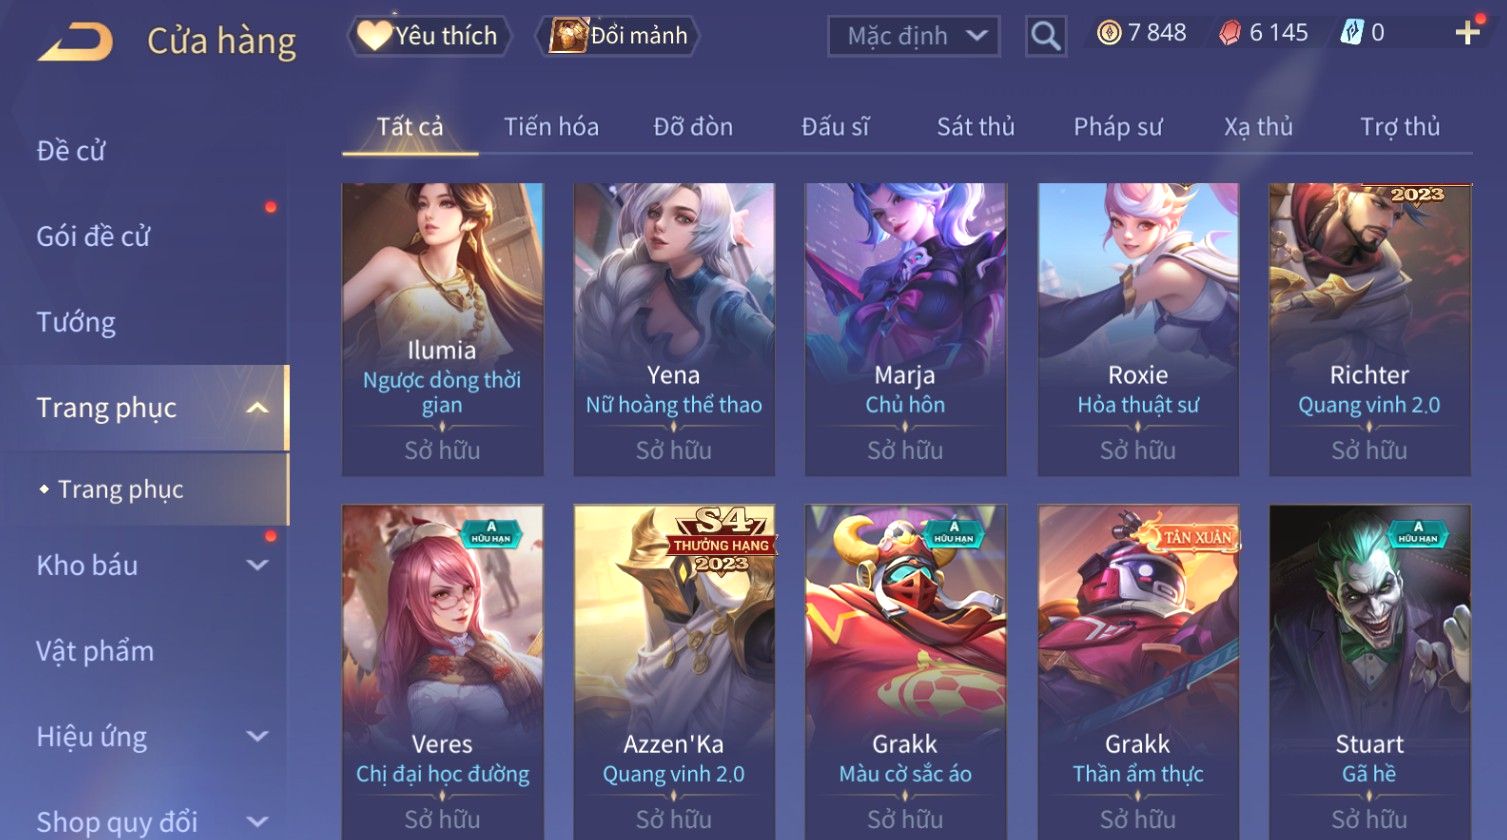Image resolution: width=1507 pixels, height=840 pixels.
Task: Expand the Hiệu ứng menu chevron
Action: click(x=257, y=736)
